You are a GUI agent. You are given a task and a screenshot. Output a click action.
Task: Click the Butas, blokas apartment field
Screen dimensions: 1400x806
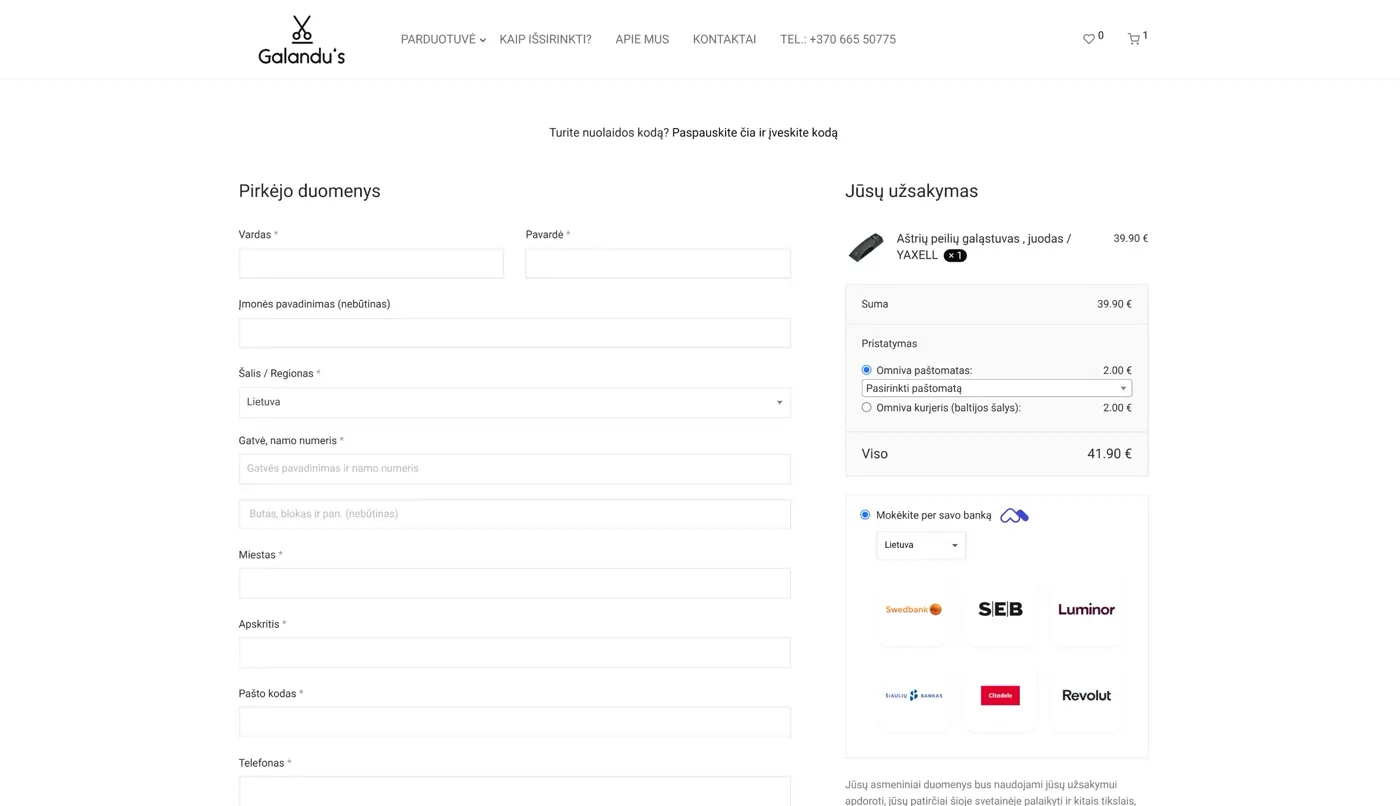(514, 514)
